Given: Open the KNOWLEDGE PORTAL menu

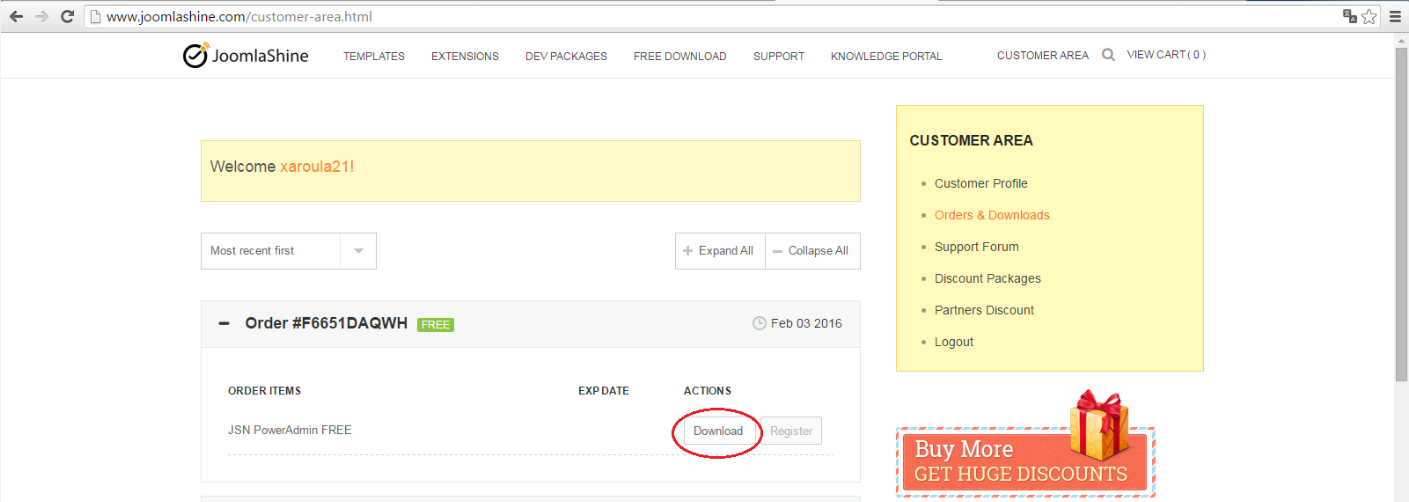Looking at the screenshot, I should [886, 57].
